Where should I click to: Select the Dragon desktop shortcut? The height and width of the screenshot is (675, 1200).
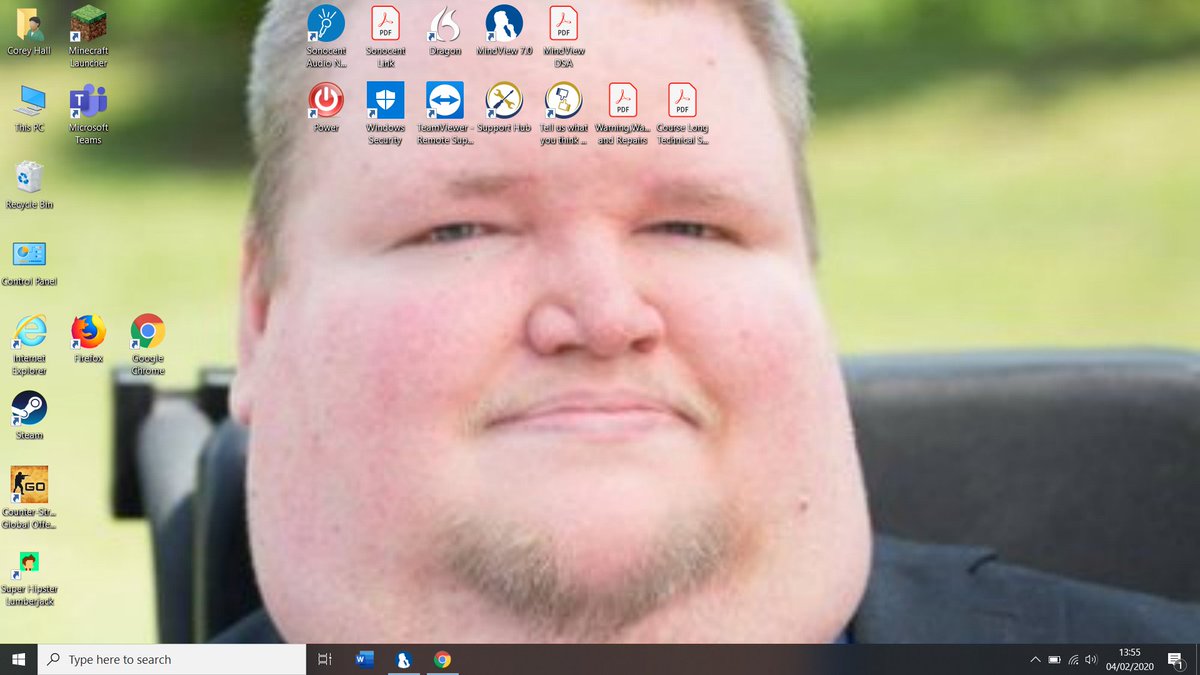pyautogui.click(x=444, y=31)
